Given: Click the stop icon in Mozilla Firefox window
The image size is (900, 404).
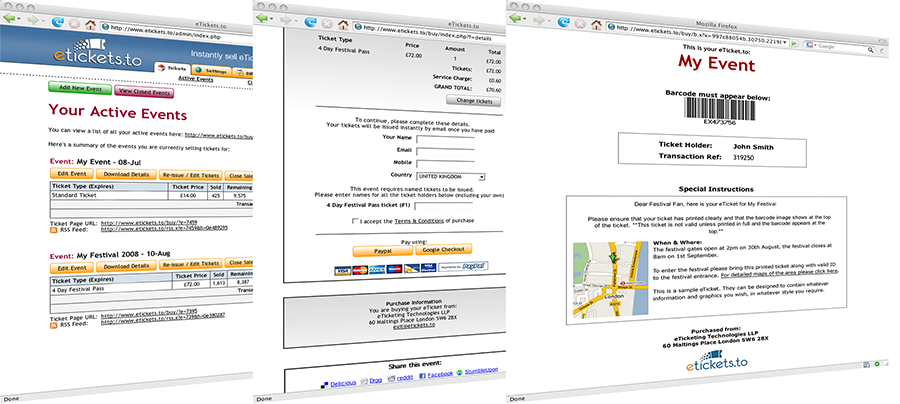Looking at the screenshot, I should [580, 25].
